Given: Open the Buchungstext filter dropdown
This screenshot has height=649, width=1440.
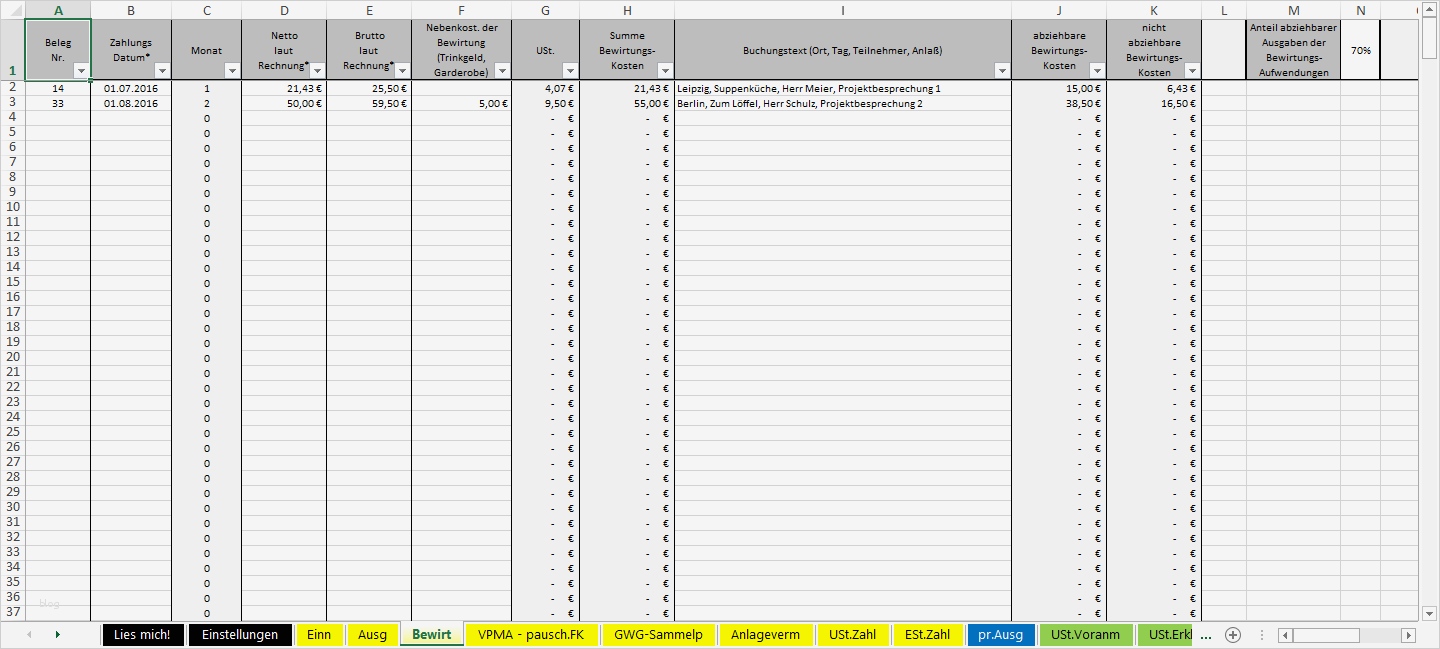Looking at the screenshot, I should coord(1000,71).
